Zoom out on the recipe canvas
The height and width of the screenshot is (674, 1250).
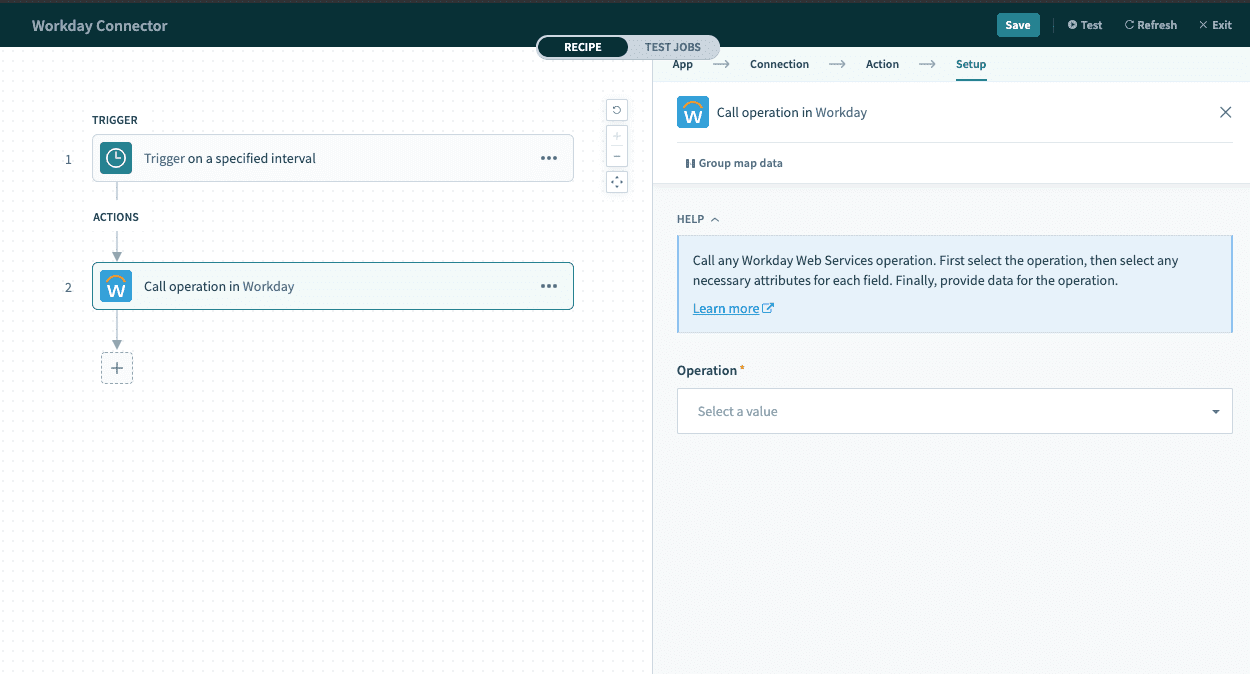click(617, 156)
